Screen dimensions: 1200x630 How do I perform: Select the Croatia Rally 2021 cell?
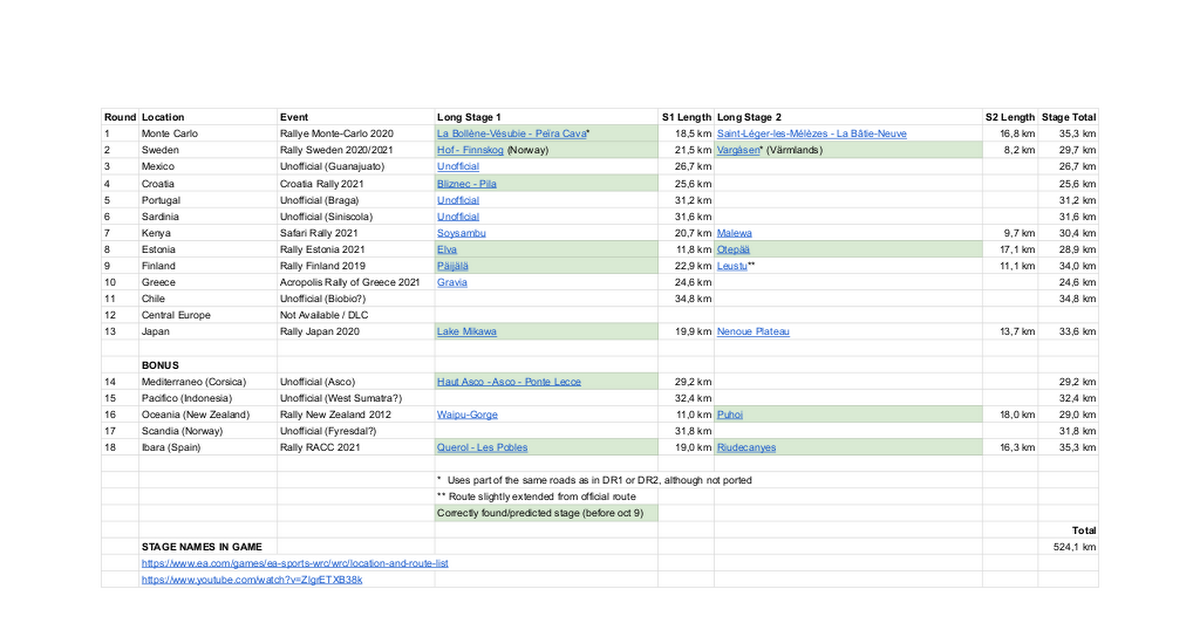click(x=356, y=183)
